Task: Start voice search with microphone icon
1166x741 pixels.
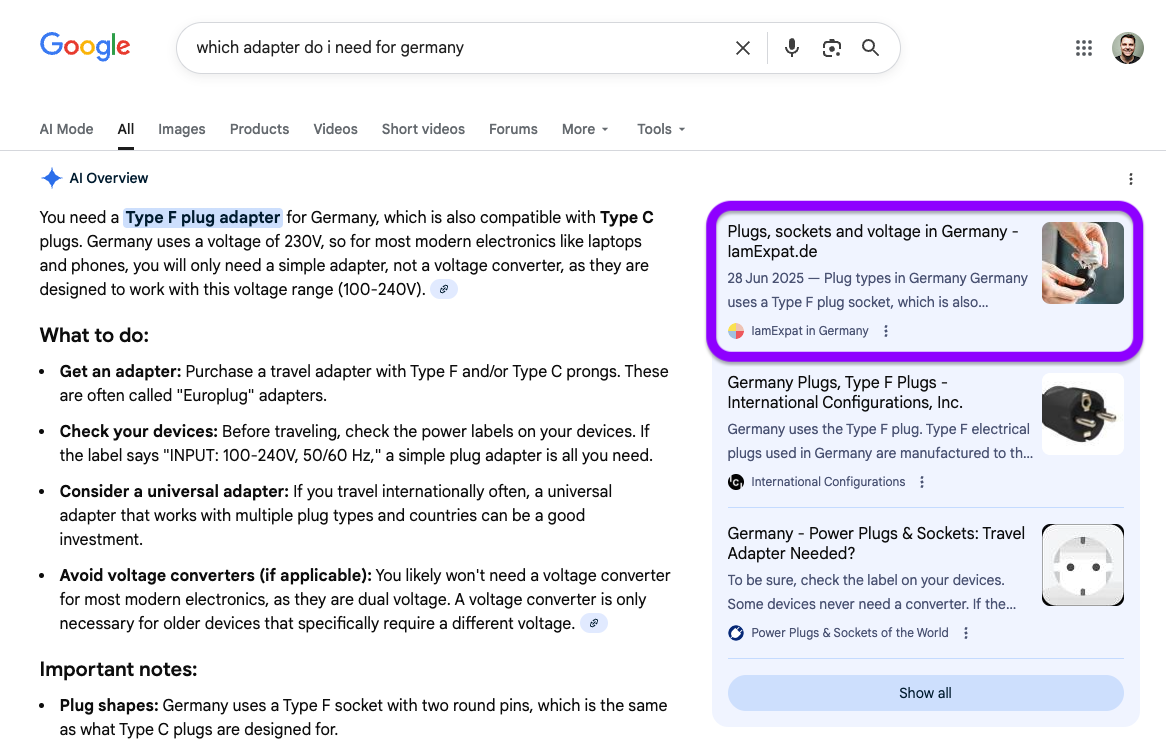Action: [791, 48]
